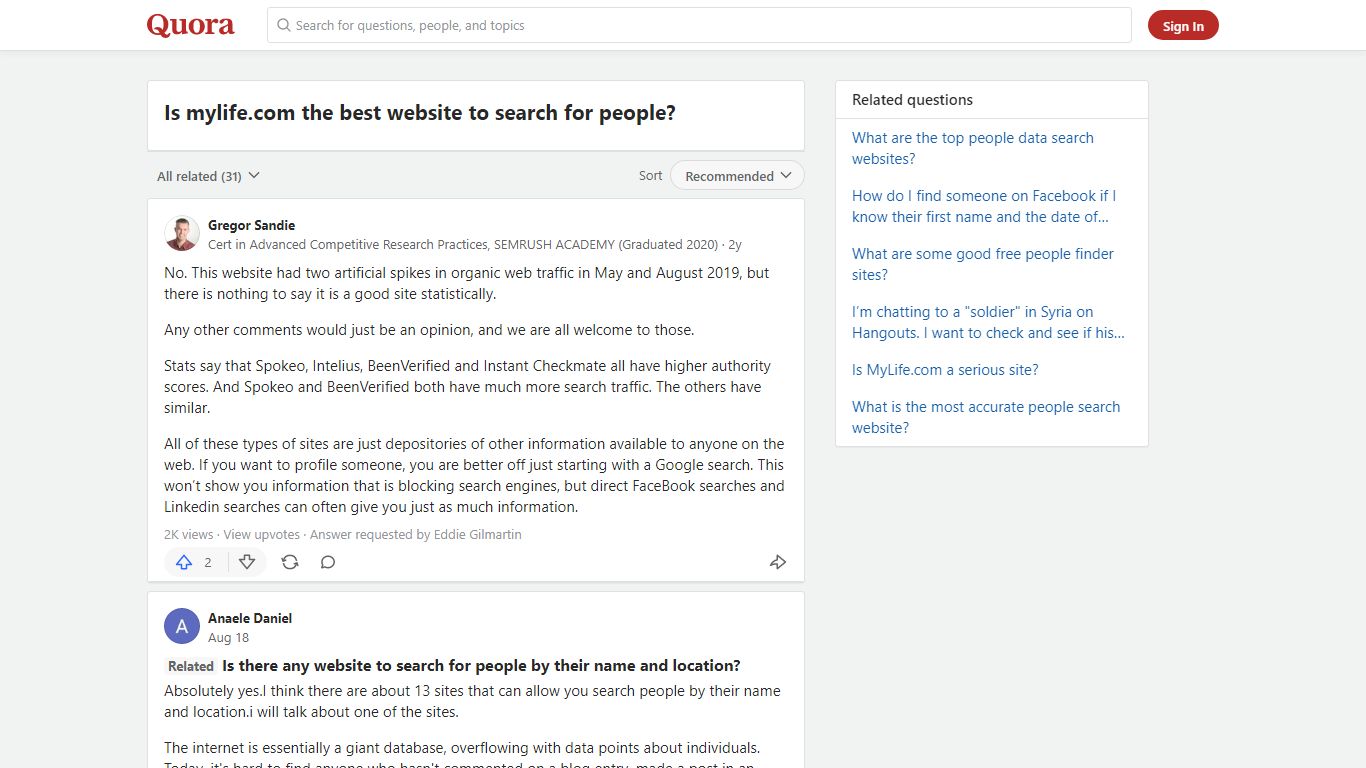The height and width of the screenshot is (768, 1366).
Task: Open 'What is the most accurate people search website?'
Action: coord(986,417)
